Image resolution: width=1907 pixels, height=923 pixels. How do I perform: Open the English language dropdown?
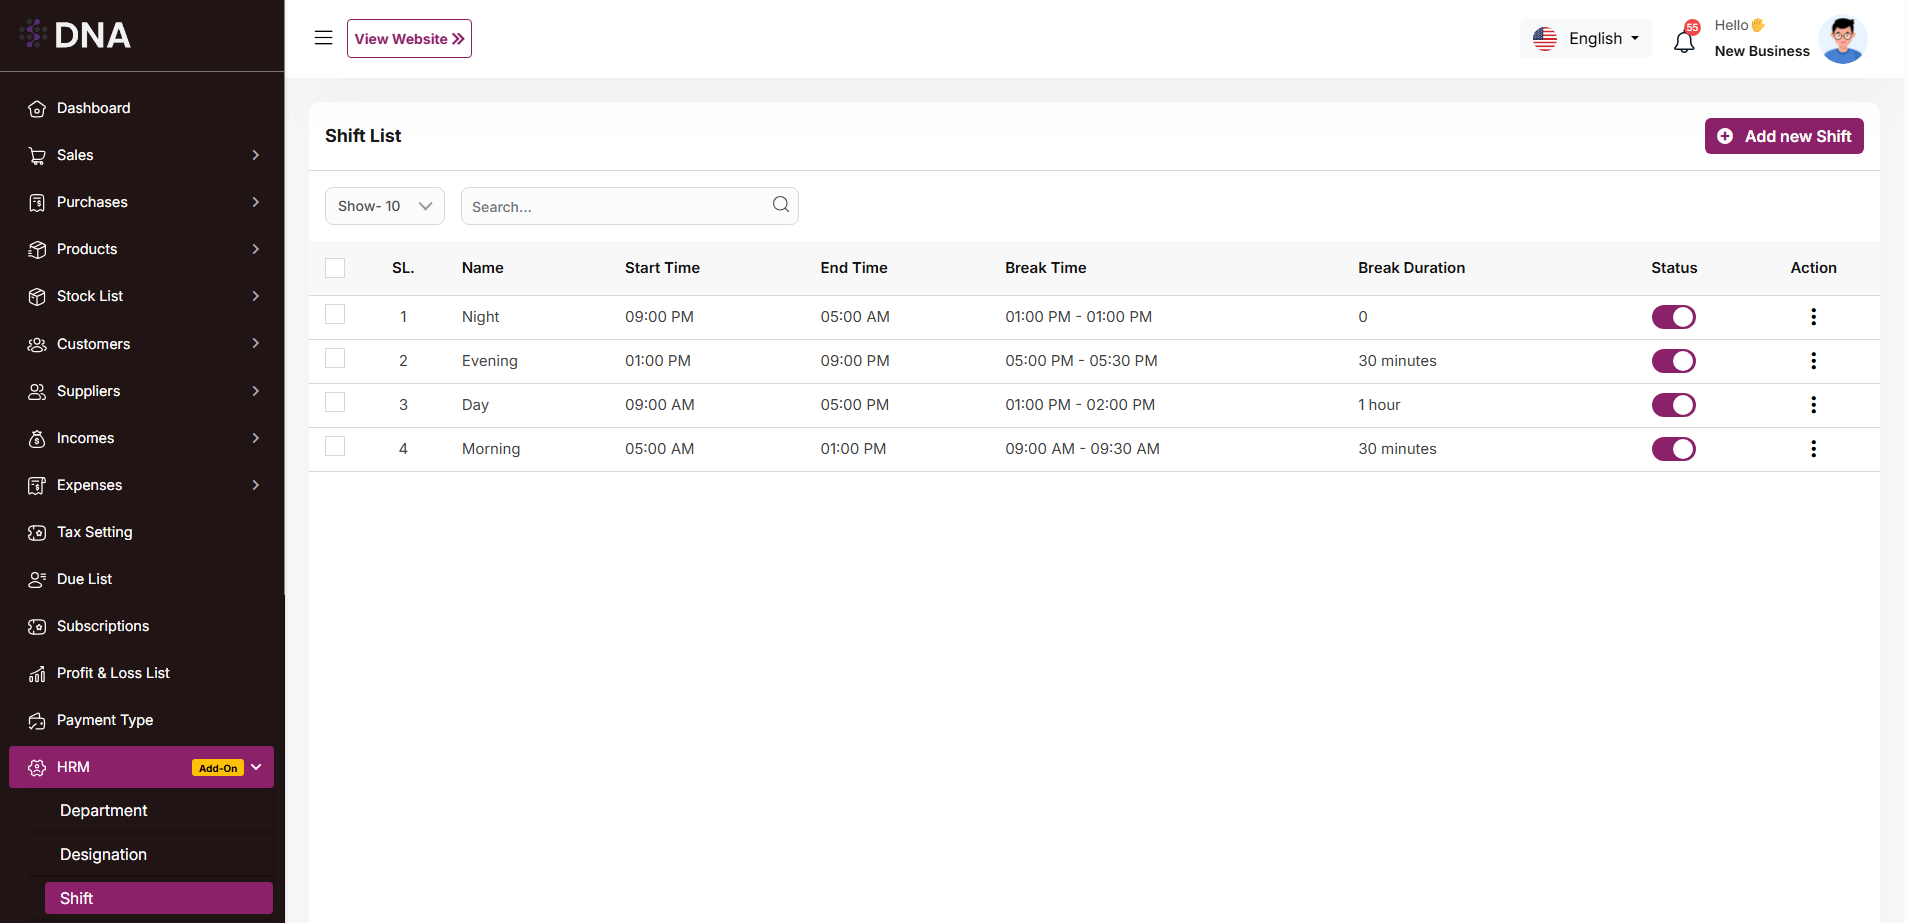click(x=1585, y=39)
